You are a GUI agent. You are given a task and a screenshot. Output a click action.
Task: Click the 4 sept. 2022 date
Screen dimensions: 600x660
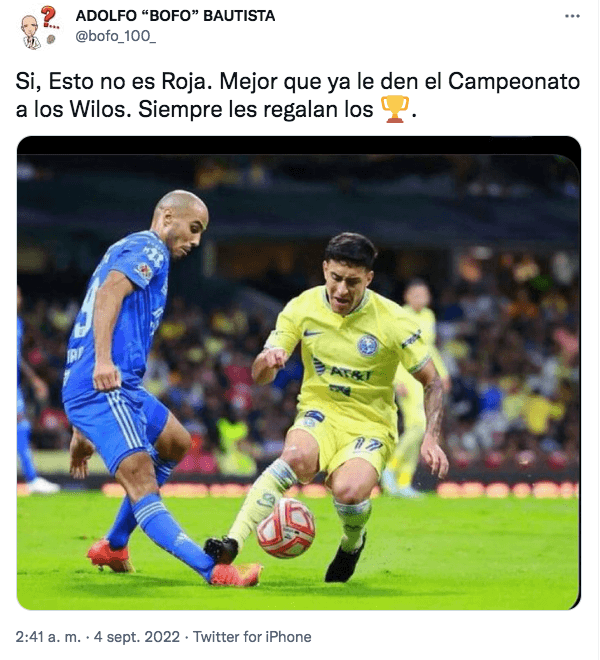tap(137, 637)
